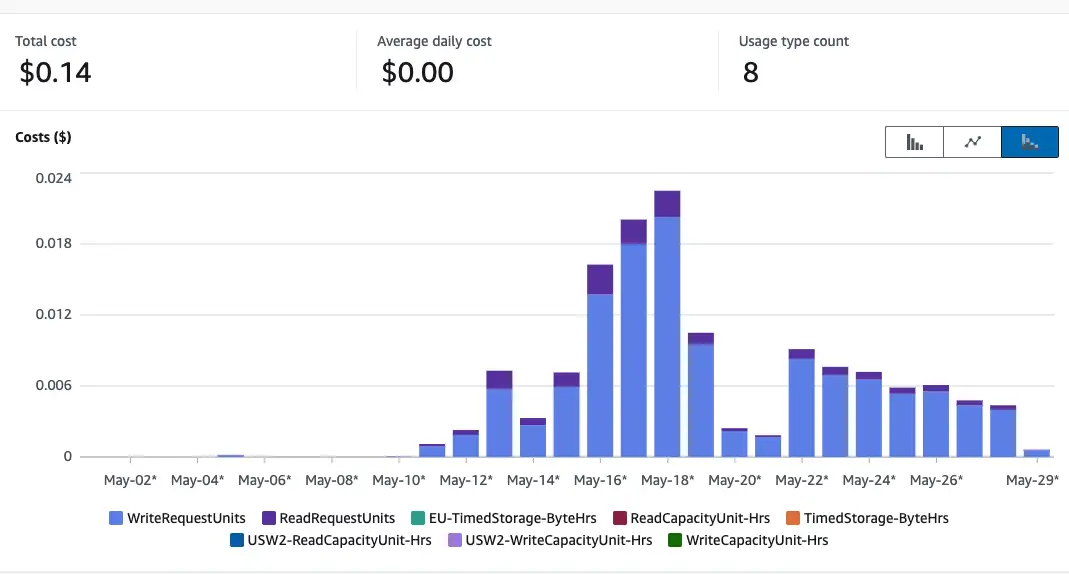Click the USW2-WriteCapacityUnit-Hrs legend label
Viewport: 1069px width, 574px height.
tap(558, 540)
